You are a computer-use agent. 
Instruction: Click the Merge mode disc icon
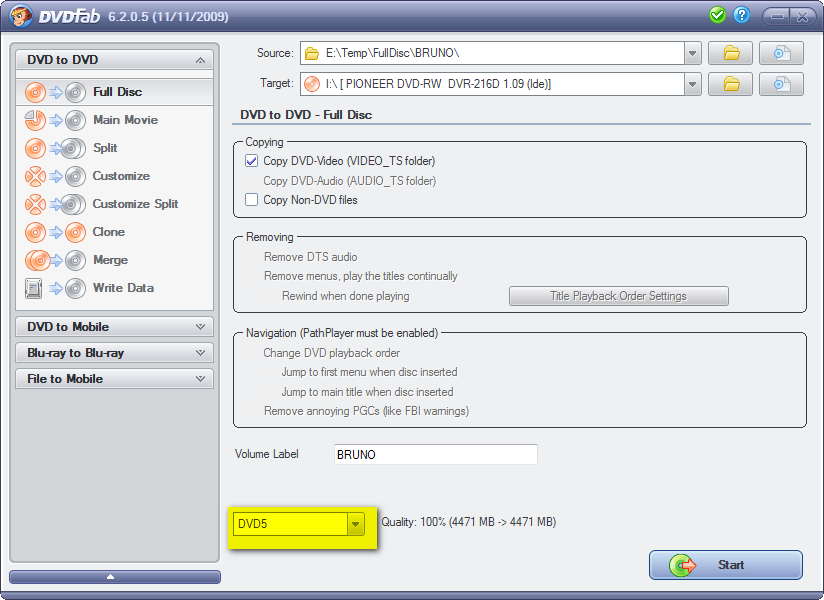55,260
